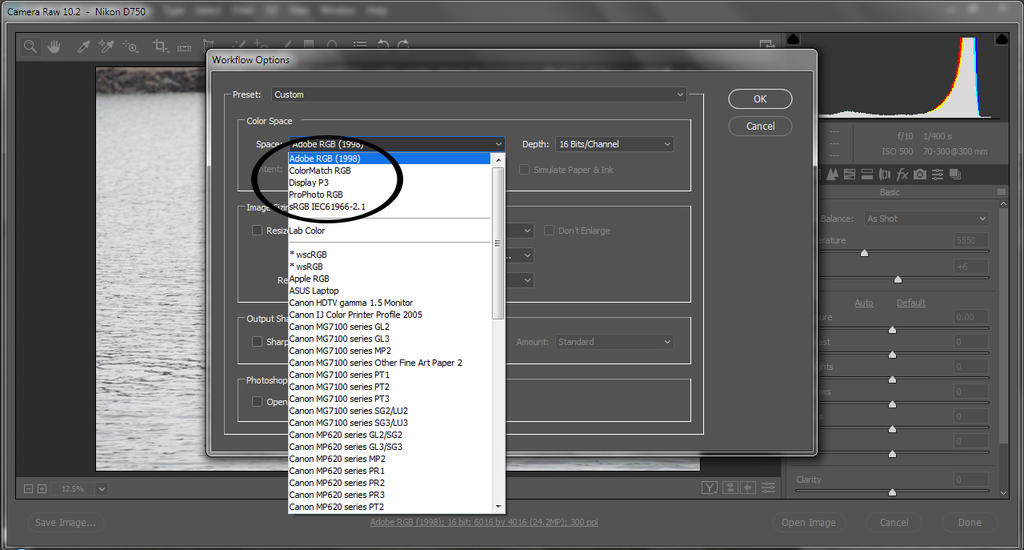Open the White Balance As Shot dropdown
Image resolution: width=1024 pixels, height=550 pixels.
click(x=926, y=219)
